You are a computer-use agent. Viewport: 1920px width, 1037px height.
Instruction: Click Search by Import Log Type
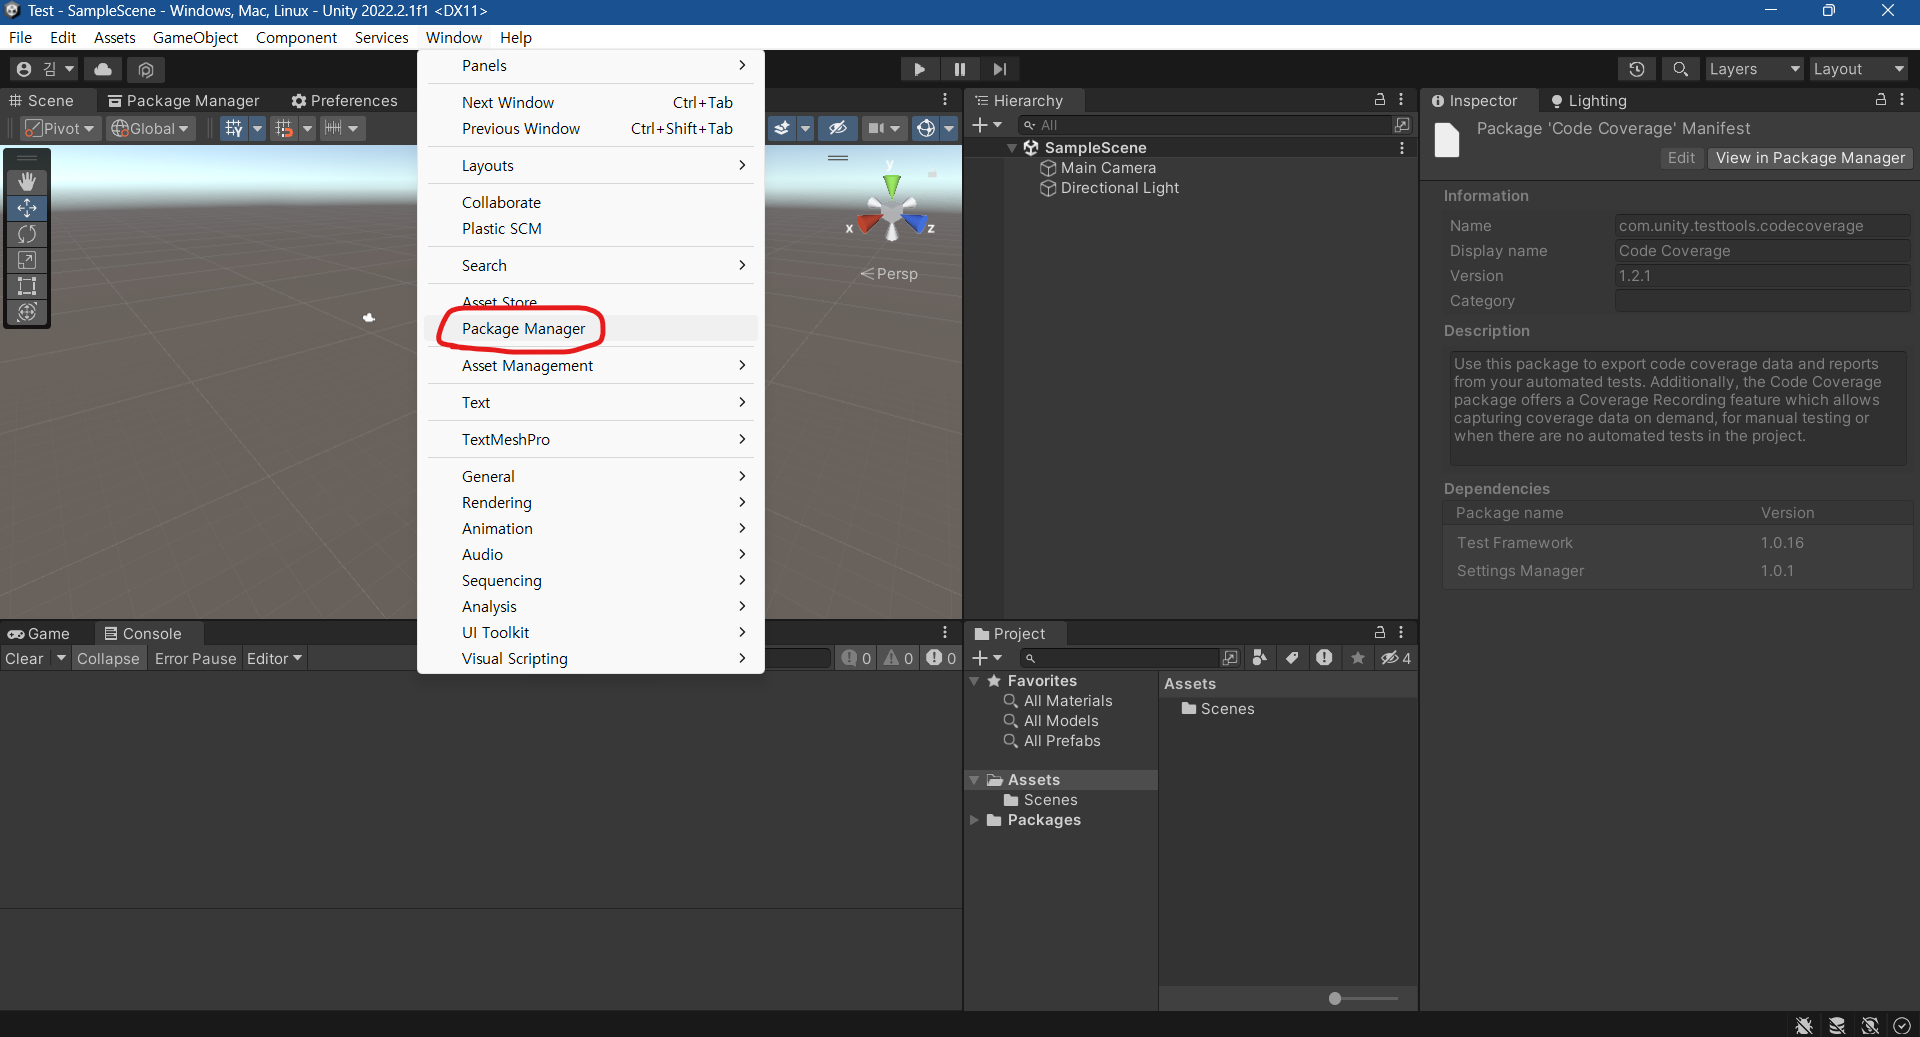tap(1324, 657)
